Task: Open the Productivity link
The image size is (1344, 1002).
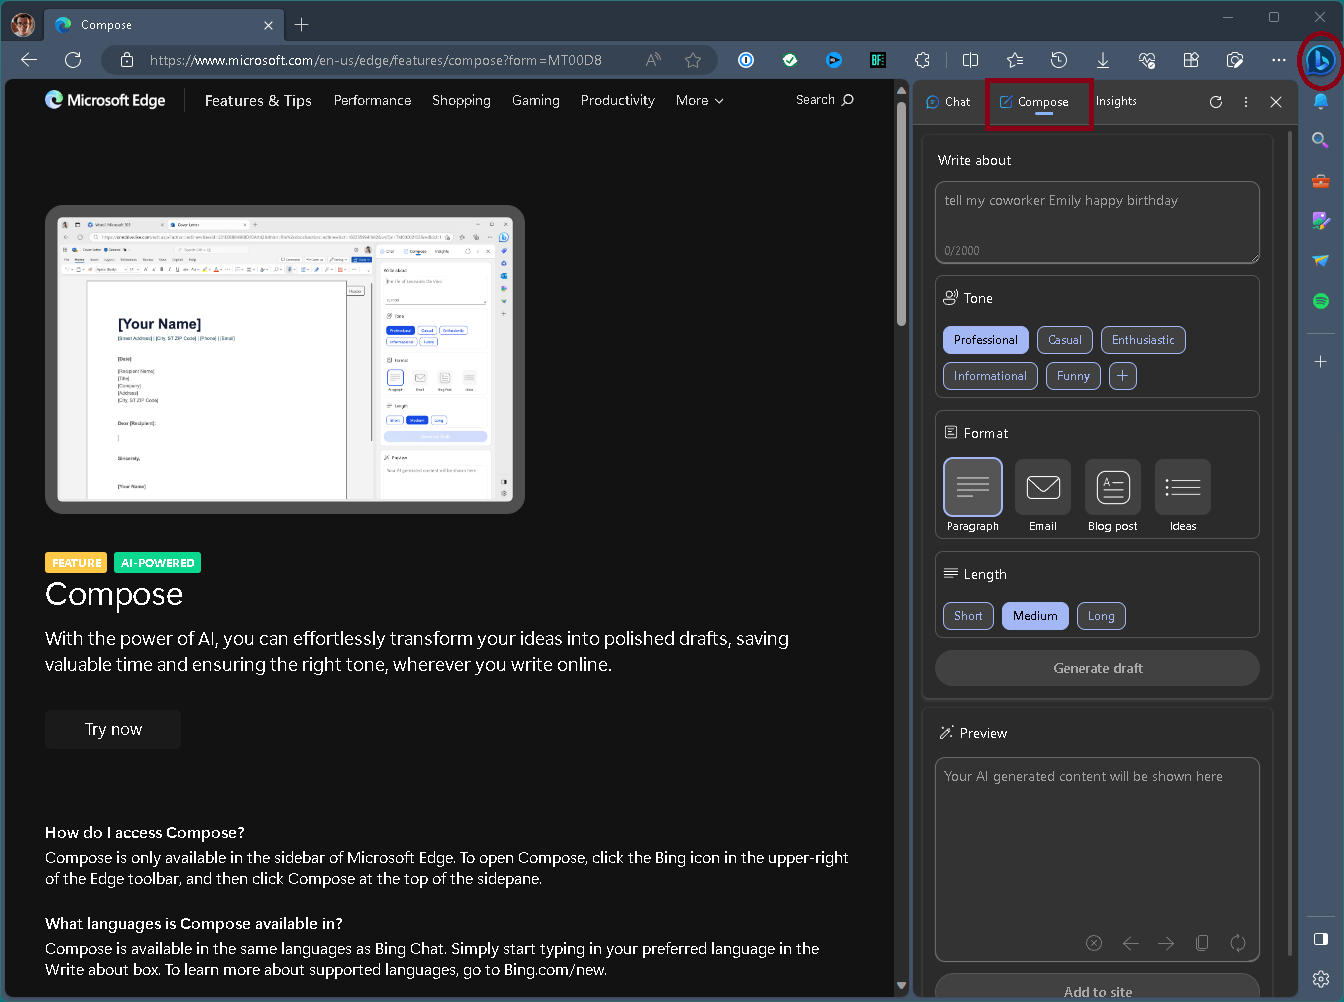Action: pos(618,101)
